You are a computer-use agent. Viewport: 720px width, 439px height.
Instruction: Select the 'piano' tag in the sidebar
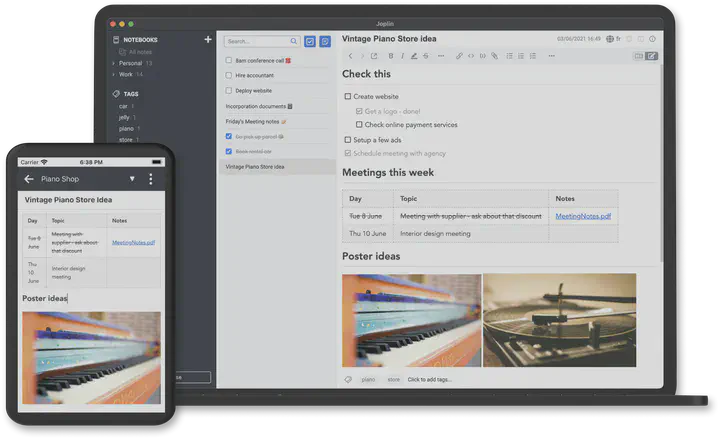point(126,128)
